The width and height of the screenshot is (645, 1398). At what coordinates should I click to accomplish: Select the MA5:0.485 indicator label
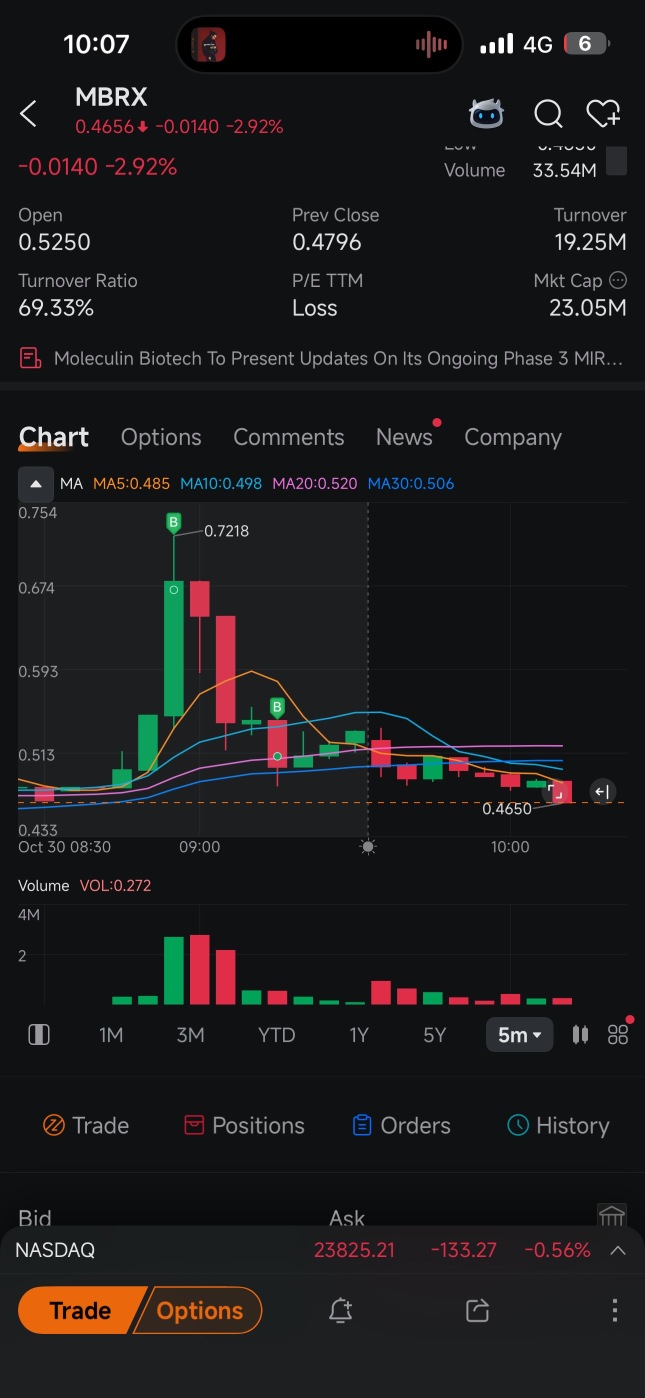[131, 484]
